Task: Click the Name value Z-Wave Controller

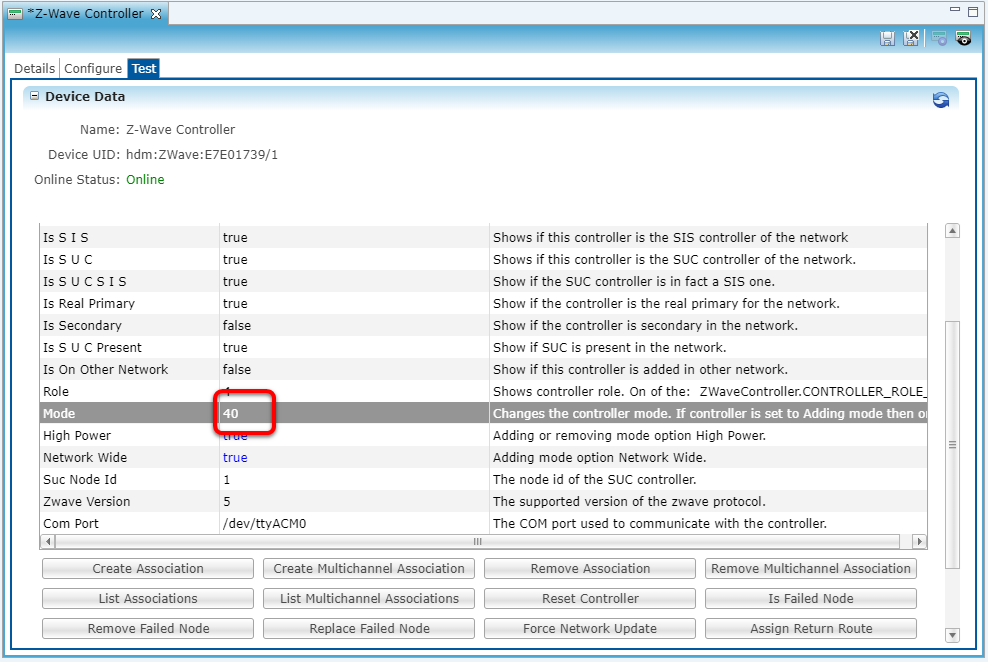Action: (180, 129)
